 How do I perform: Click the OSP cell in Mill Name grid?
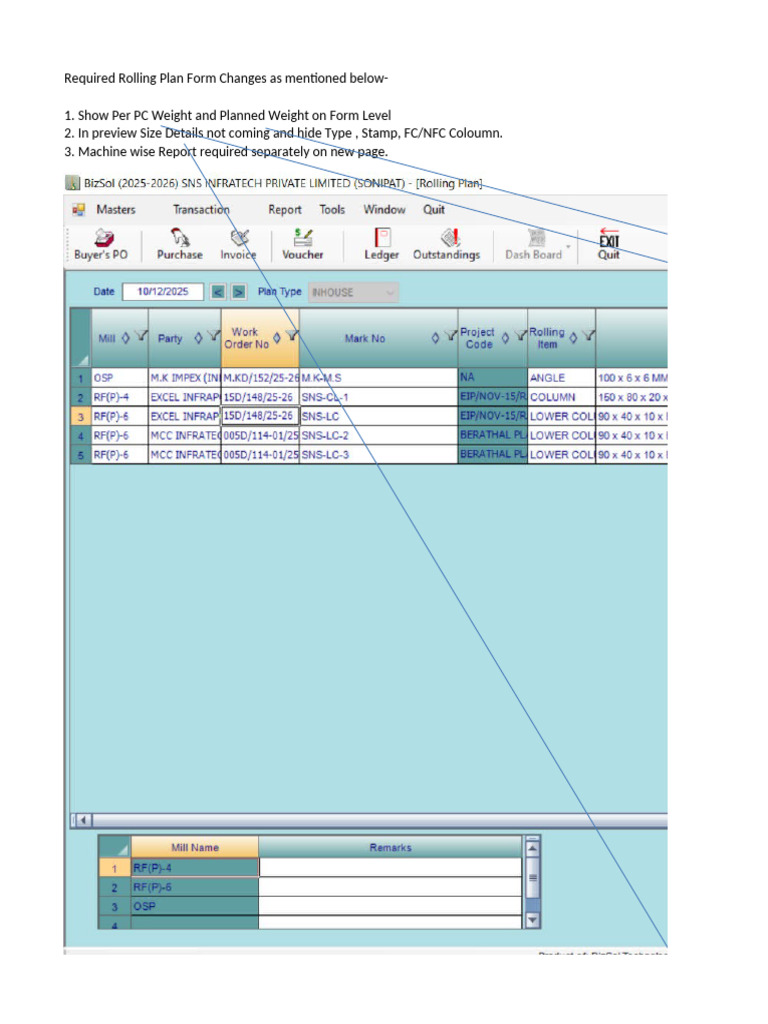(x=195, y=906)
